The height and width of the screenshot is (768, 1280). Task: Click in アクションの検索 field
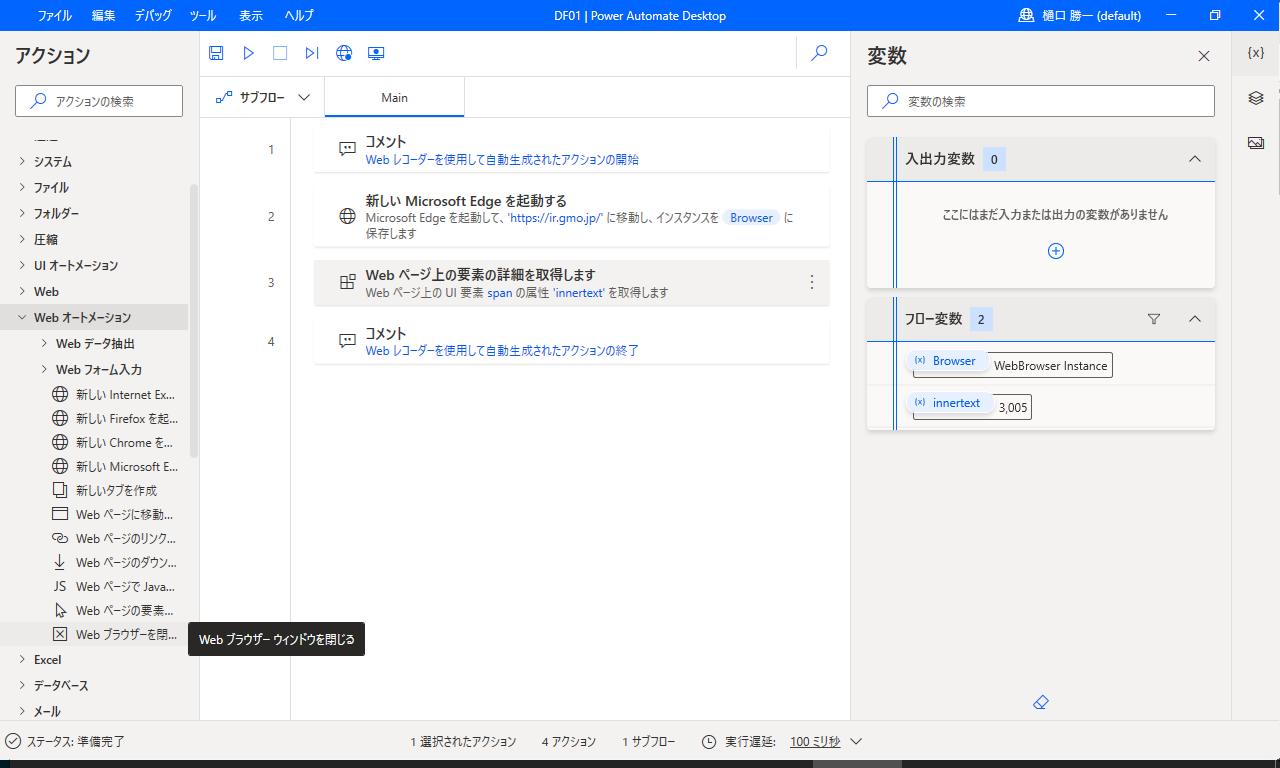(x=99, y=101)
